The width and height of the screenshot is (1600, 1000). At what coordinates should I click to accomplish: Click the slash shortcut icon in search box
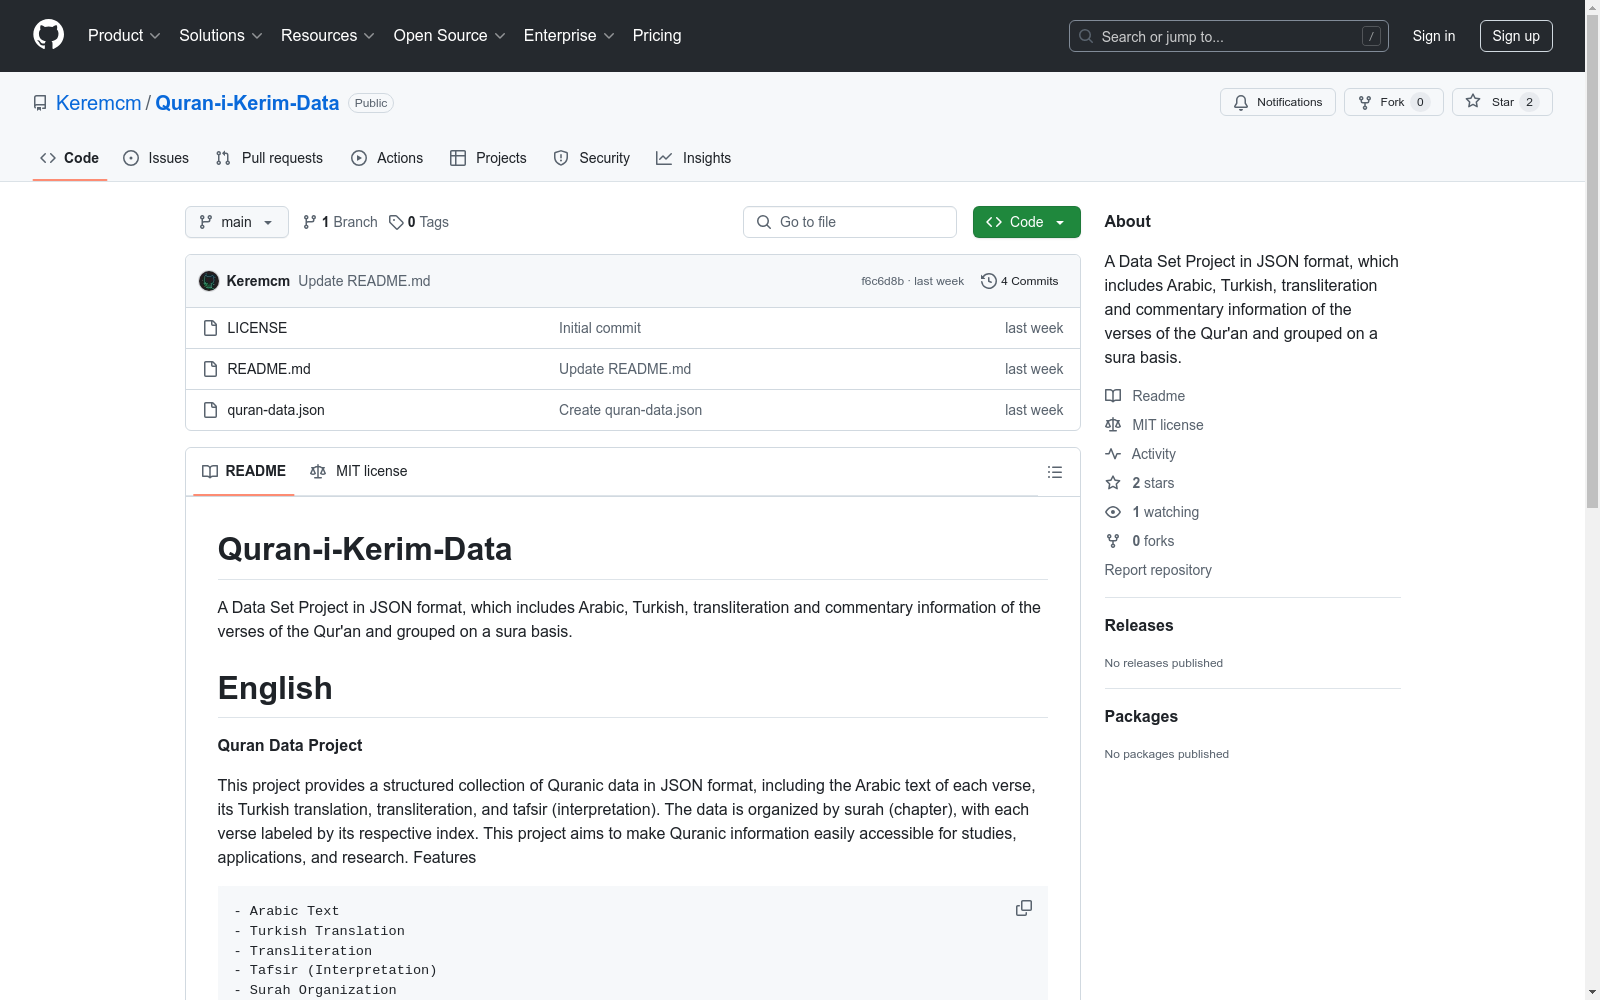click(1371, 36)
